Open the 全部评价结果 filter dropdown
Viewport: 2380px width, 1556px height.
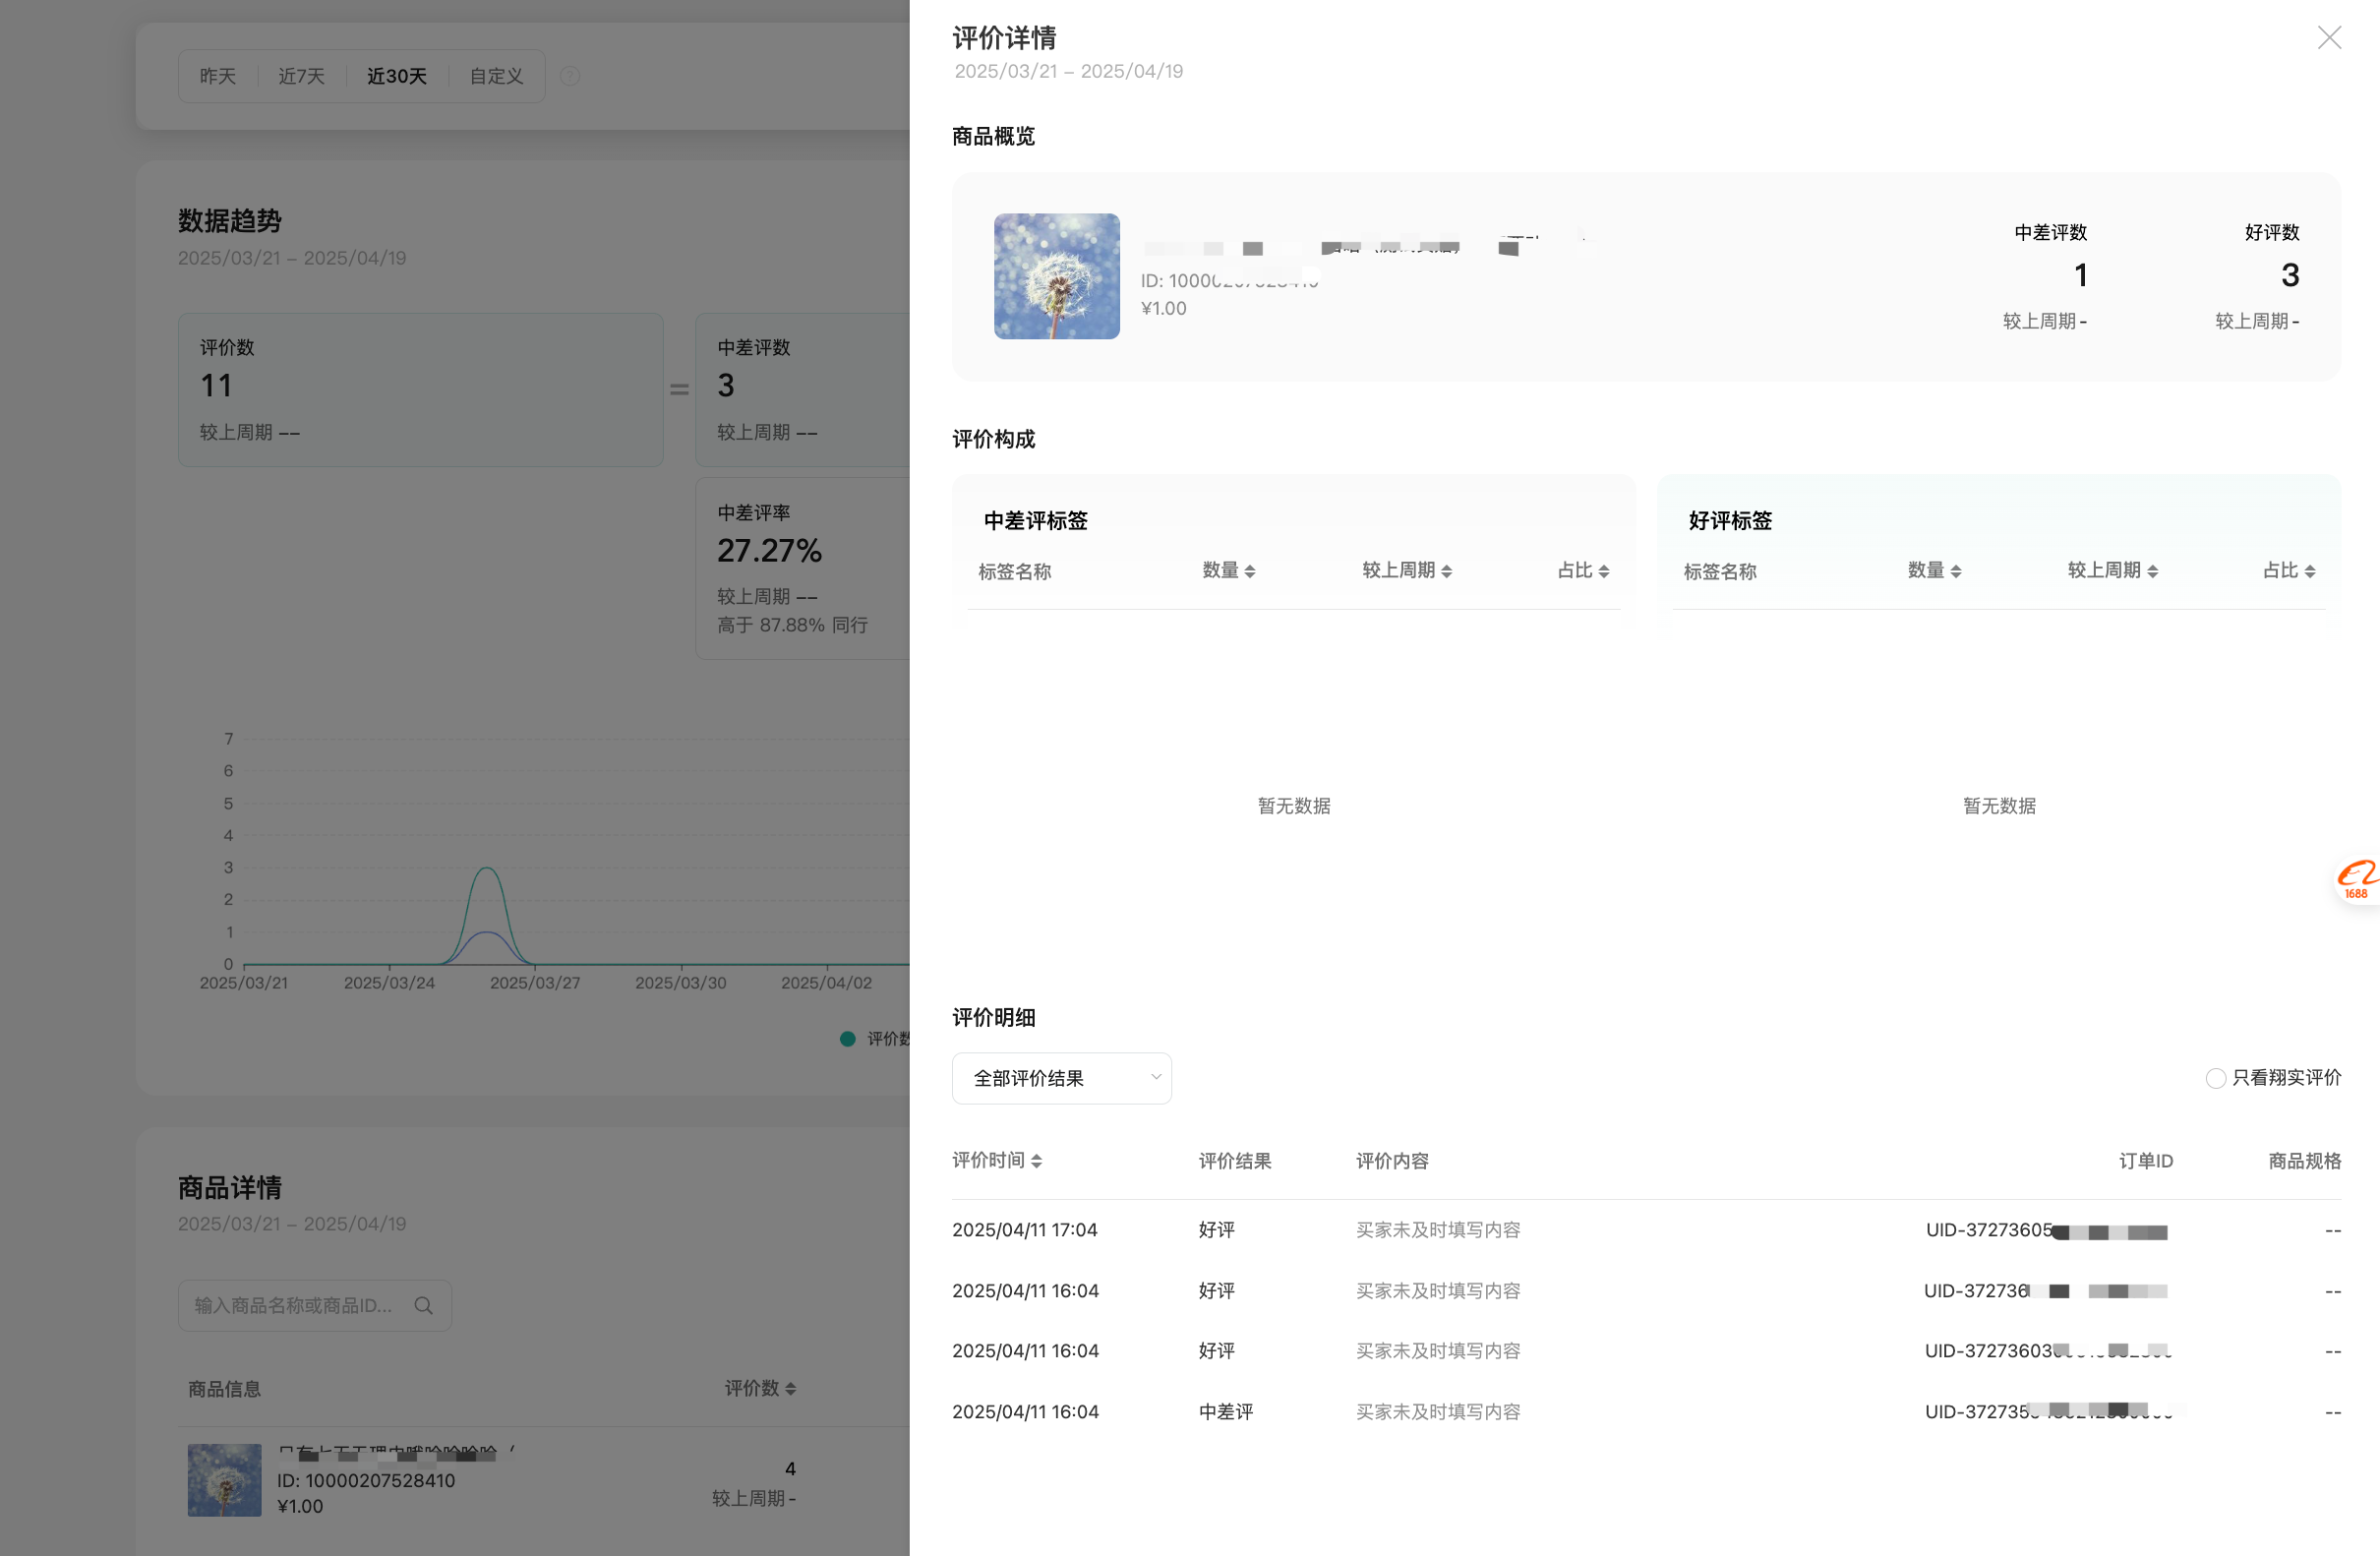pyautogui.click(x=1061, y=1078)
